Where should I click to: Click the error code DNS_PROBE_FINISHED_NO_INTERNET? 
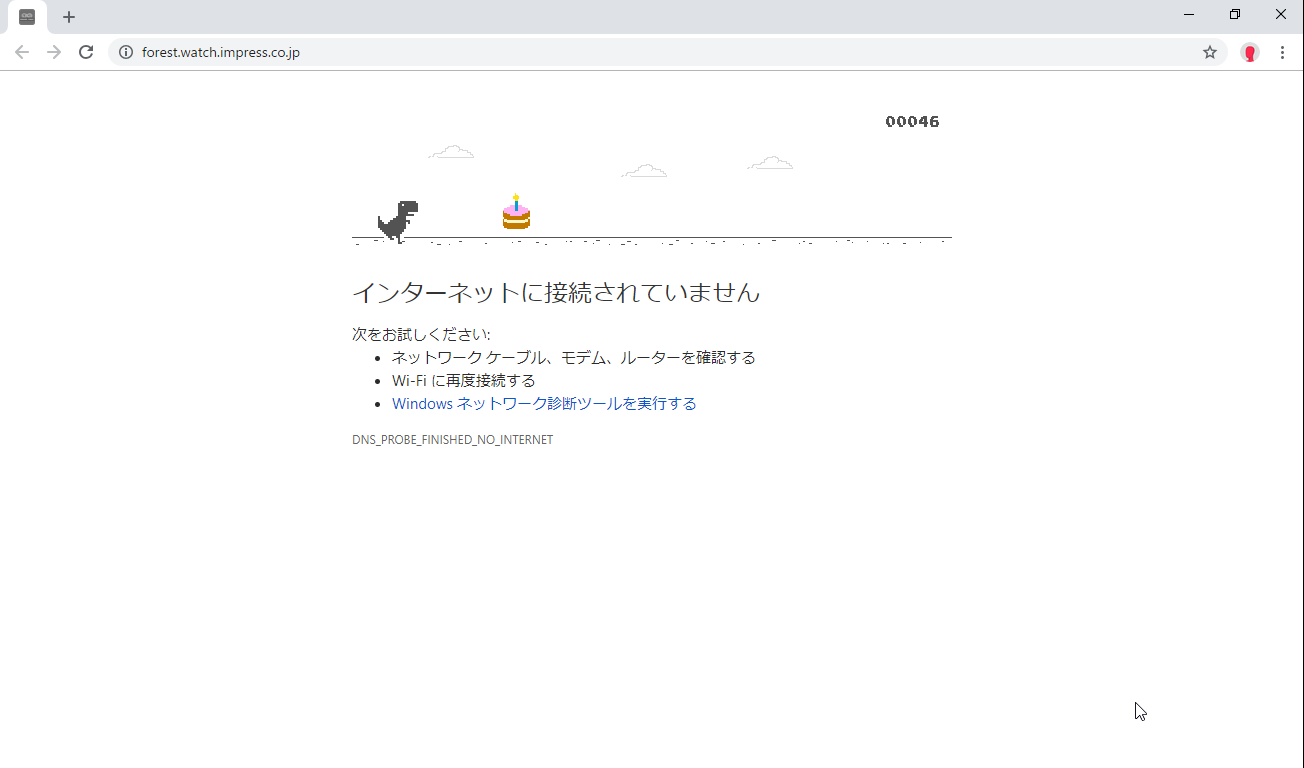coord(452,440)
